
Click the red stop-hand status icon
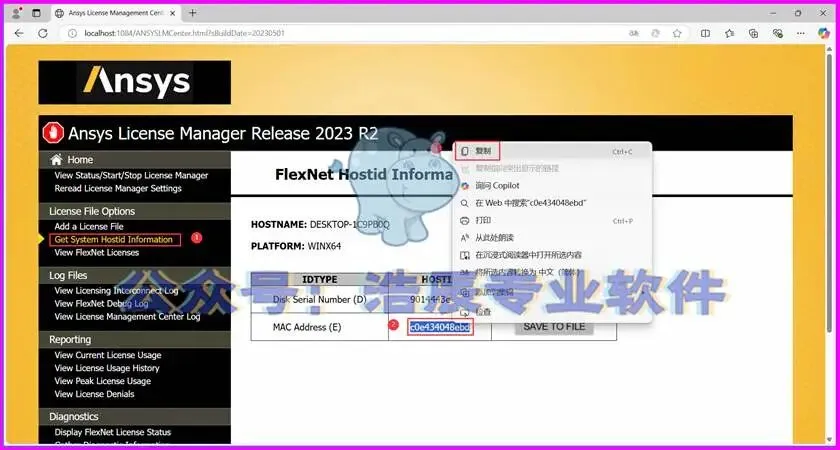tap(53, 133)
